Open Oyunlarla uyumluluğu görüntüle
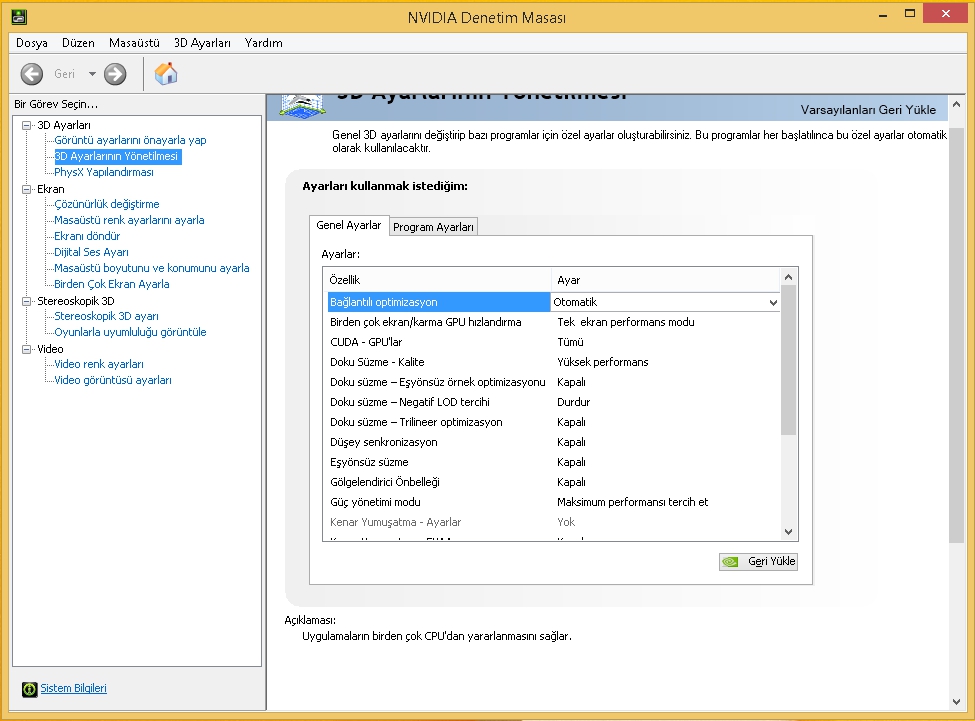This screenshot has width=975, height=721. 130,332
